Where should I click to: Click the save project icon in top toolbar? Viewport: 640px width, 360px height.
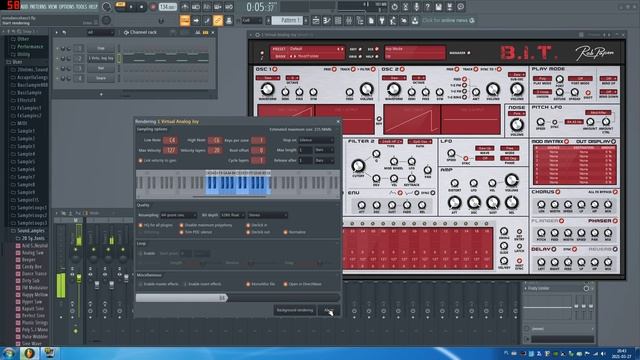(x=438, y=7)
